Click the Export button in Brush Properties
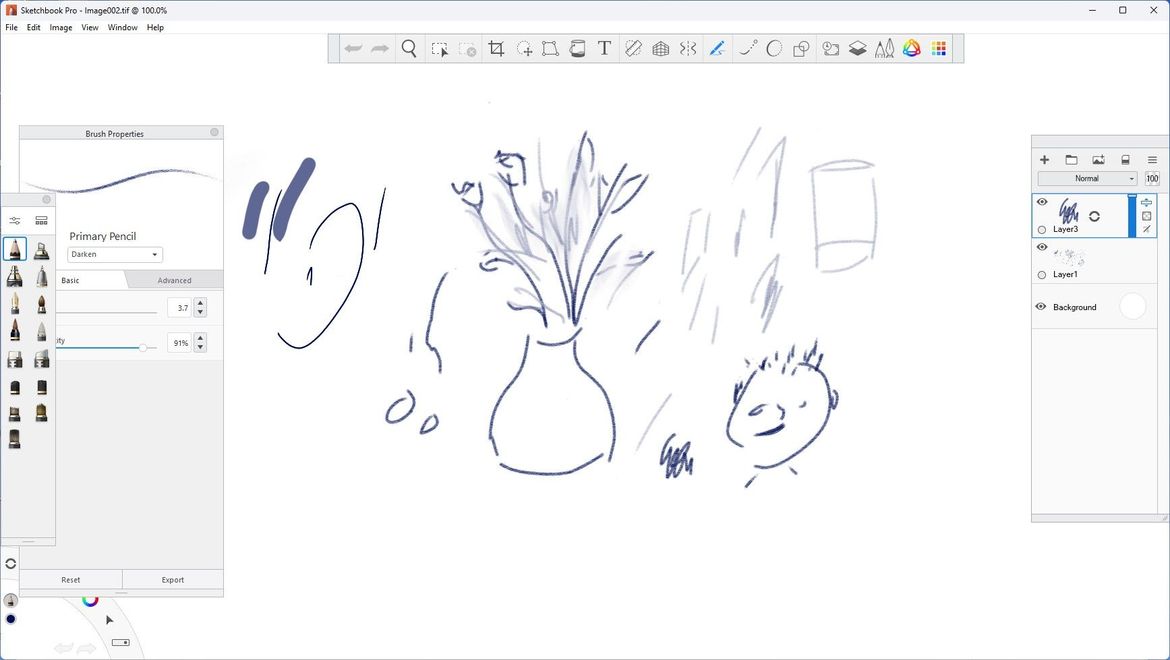Screen dimensions: 1170x660 [x=172, y=579]
